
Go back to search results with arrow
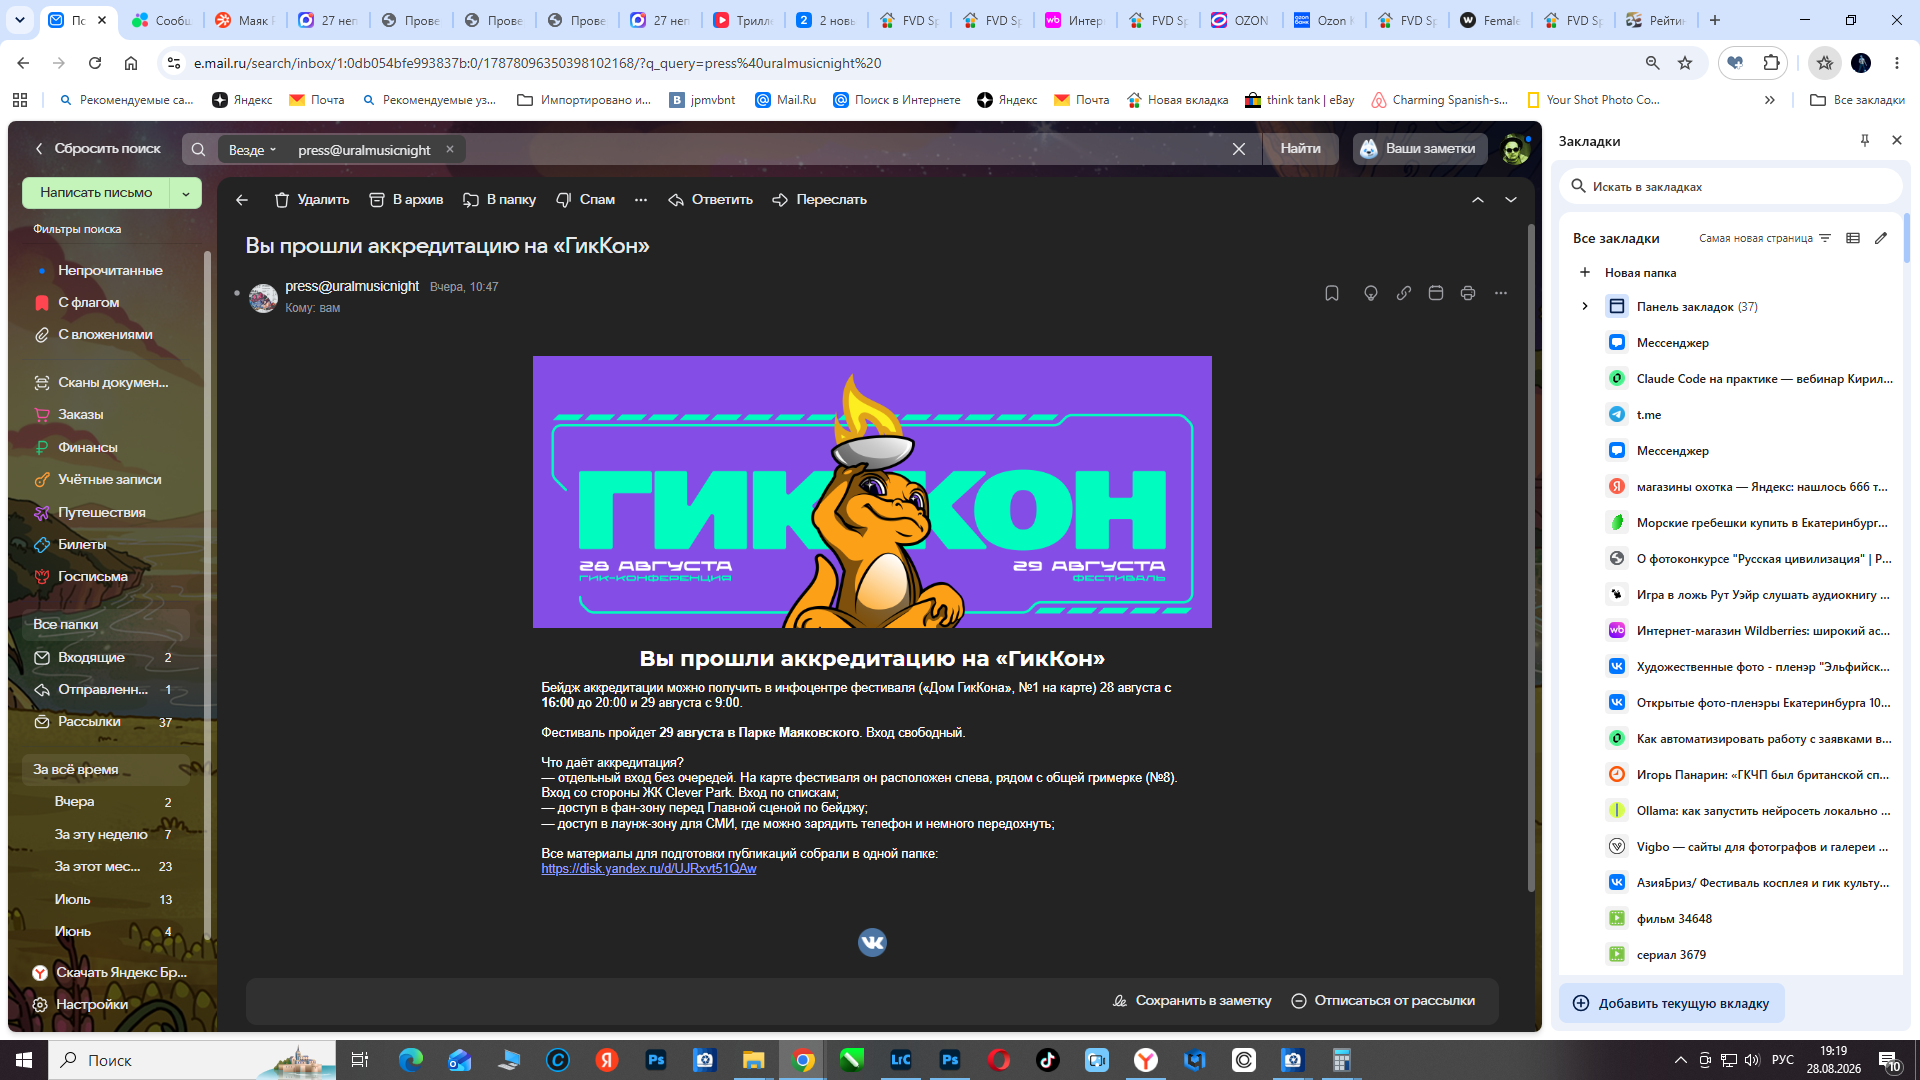pos(242,200)
